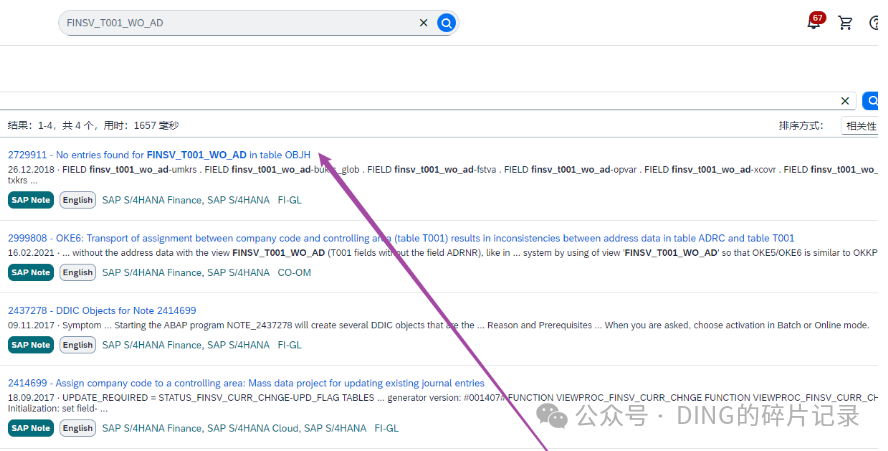Open the shopping cart
This screenshot has width=888, height=451.
pyautogui.click(x=845, y=23)
